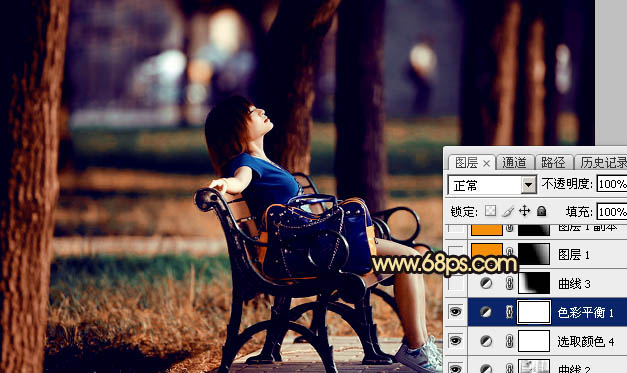
Task: Toggle lock position move icon
Action: (x=524, y=211)
